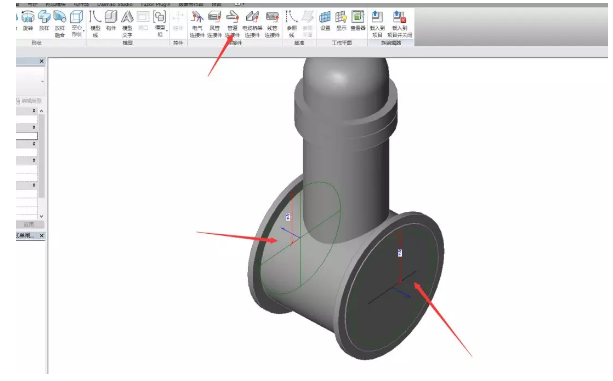Click the Properties scrollbar down arrow
The width and height of the screenshot is (613, 381).
point(41,216)
